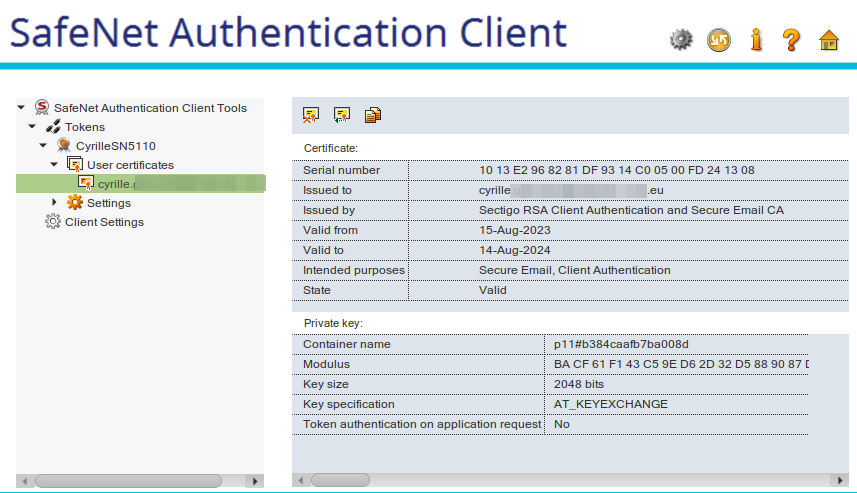Collapse the Tokens tree node
This screenshot has width=857, height=493.
[32, 127]
